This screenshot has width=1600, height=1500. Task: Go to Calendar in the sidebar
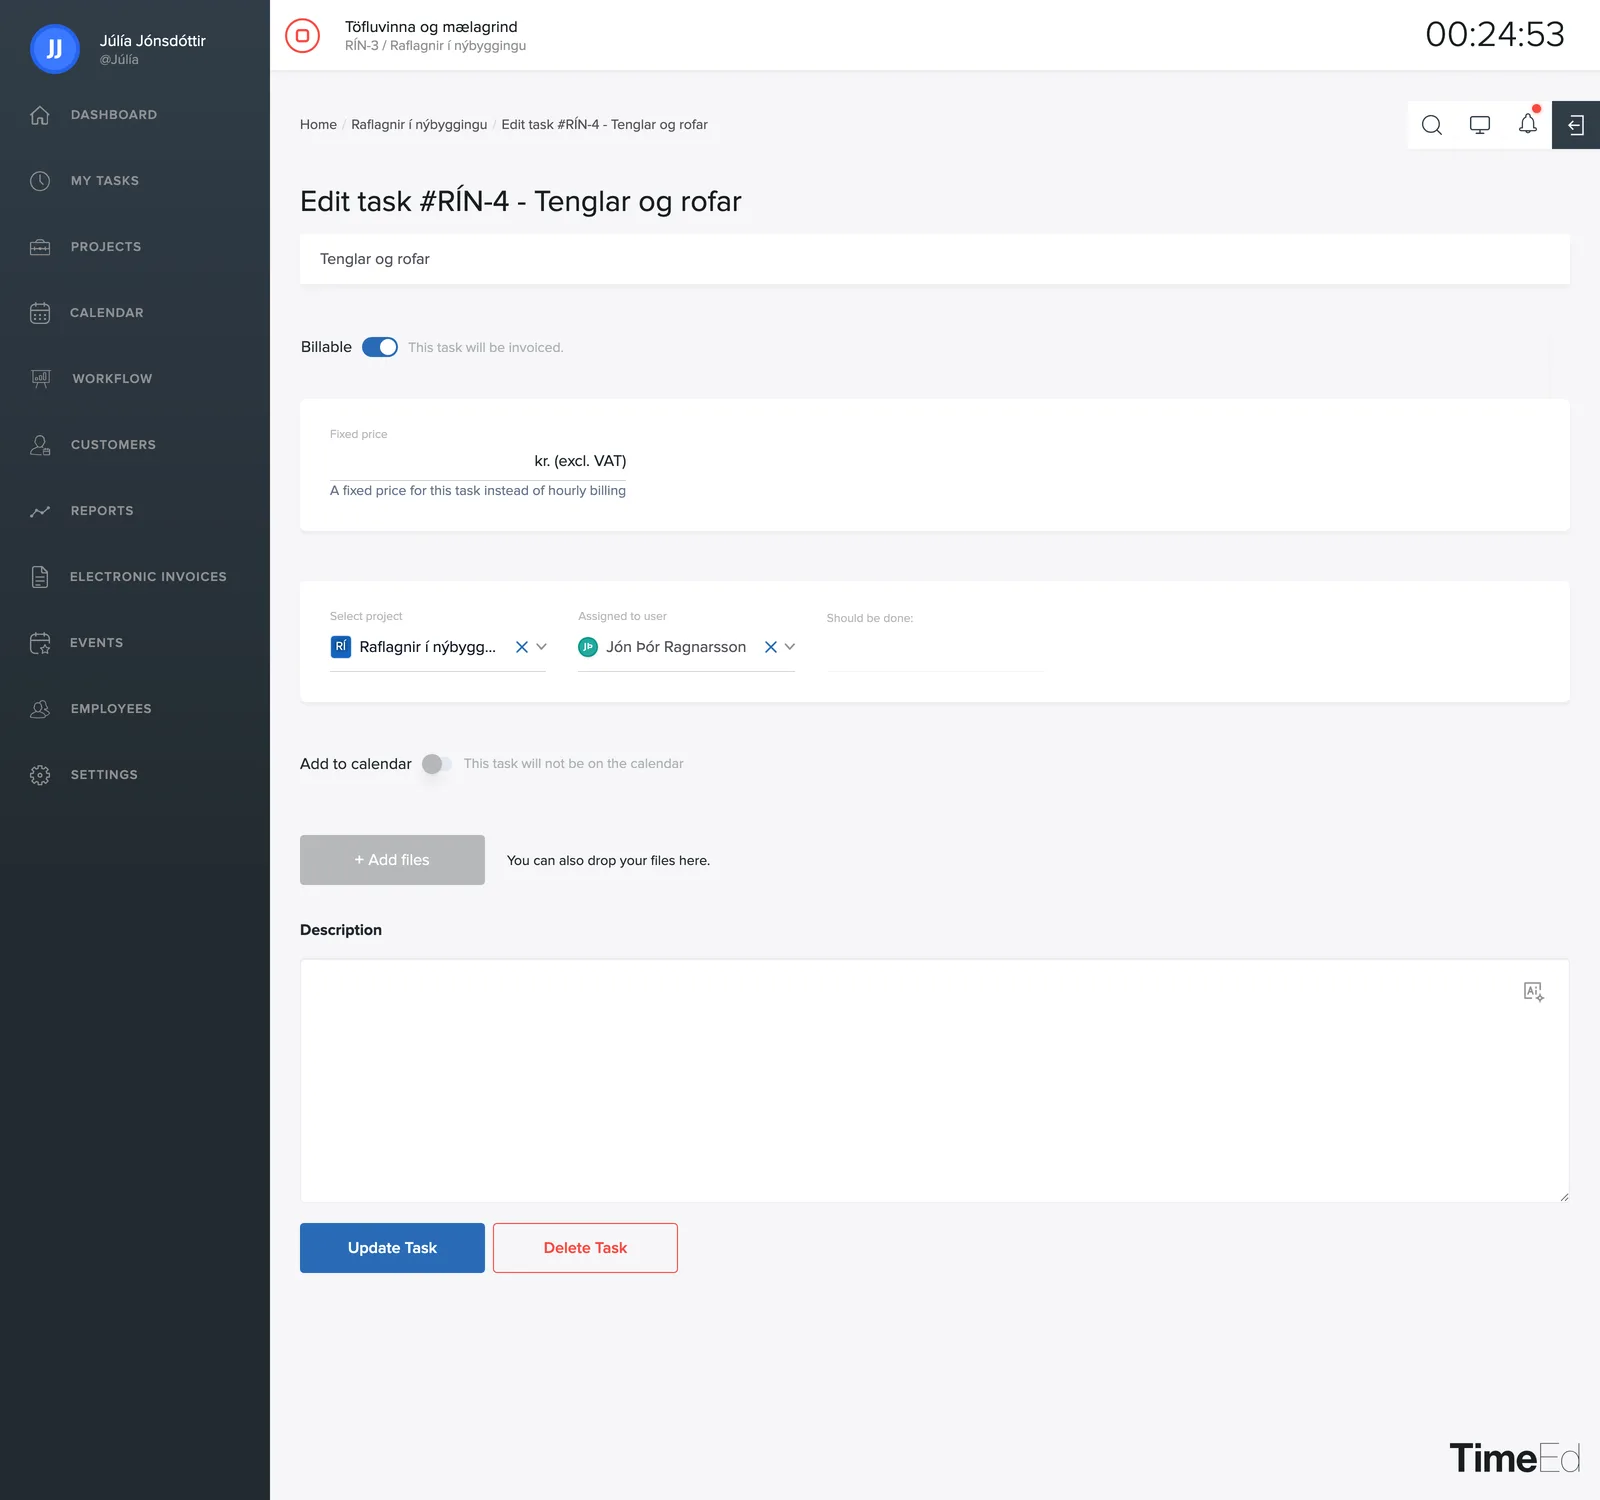(107, 313)
